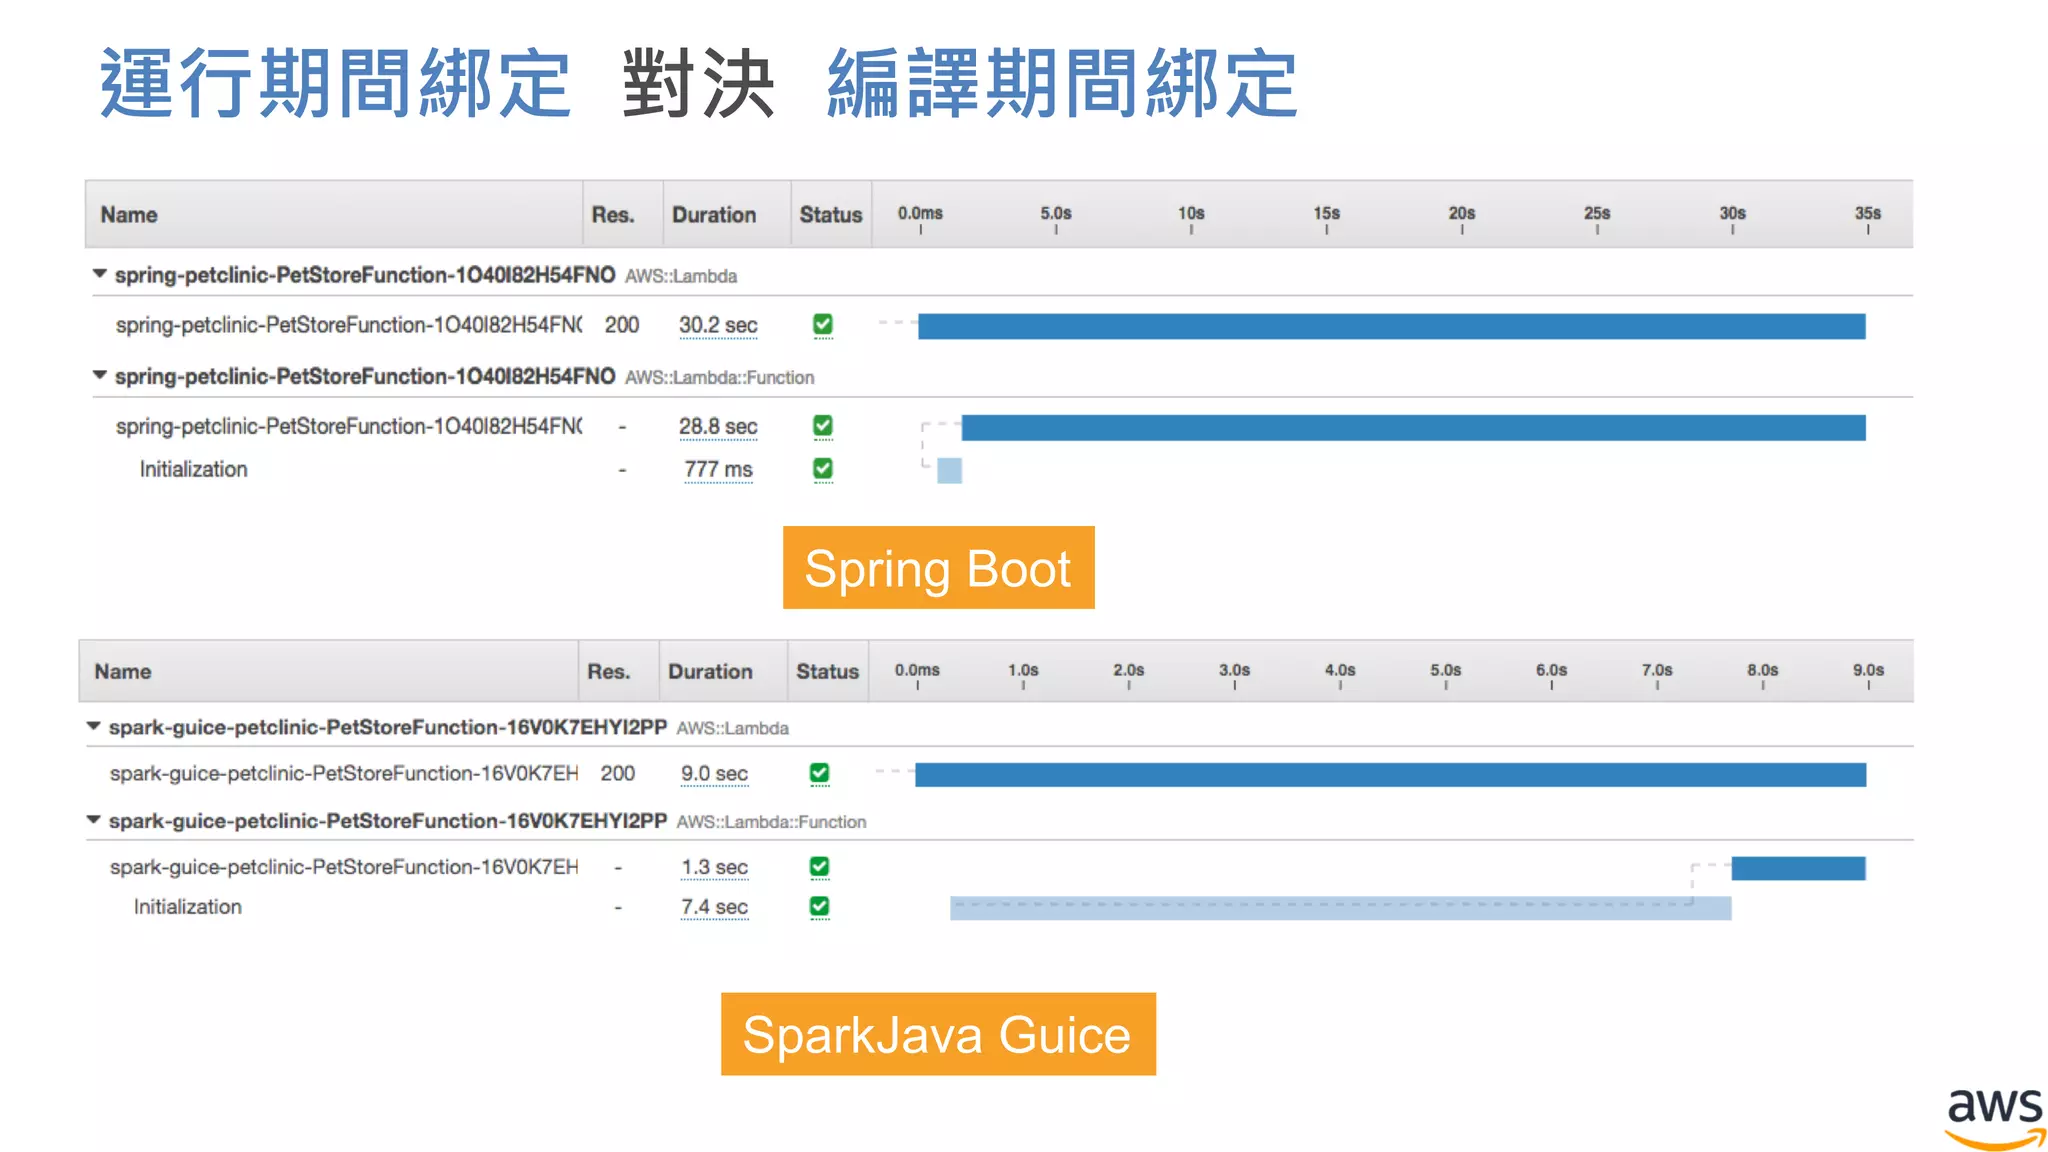Viewport: 2048px width, 1152px height.
Task: Click Name column header in Spring Boot table
Action: pyautogui.click(x=129, y=215)
